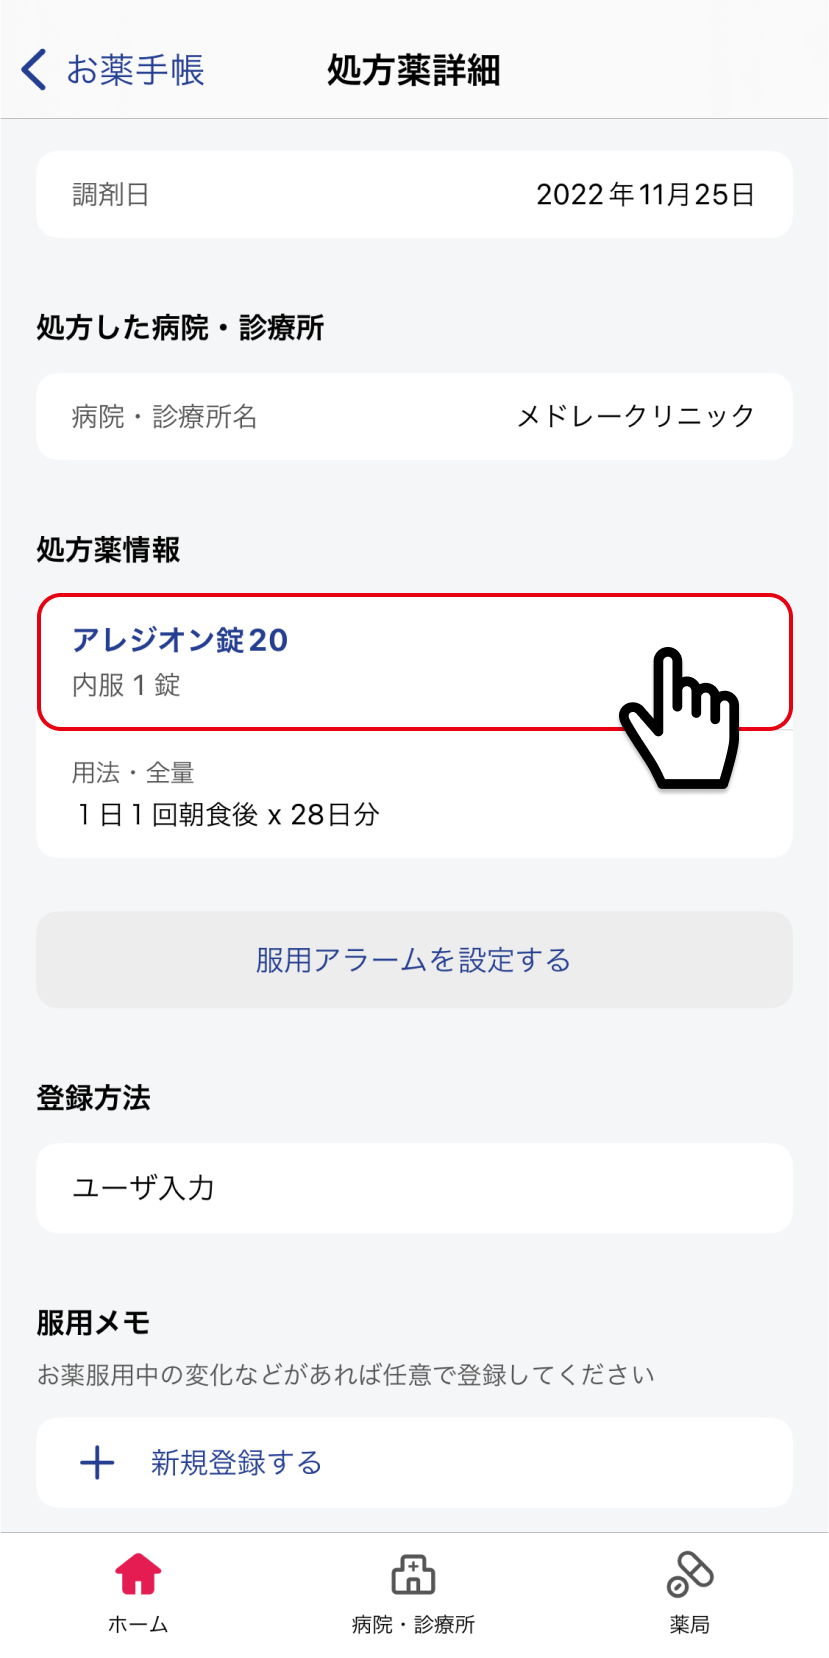The image size is (829, 1658).
Task: Tap the 2022年11月25日 dispensing date value
Action: pos(645,195)
